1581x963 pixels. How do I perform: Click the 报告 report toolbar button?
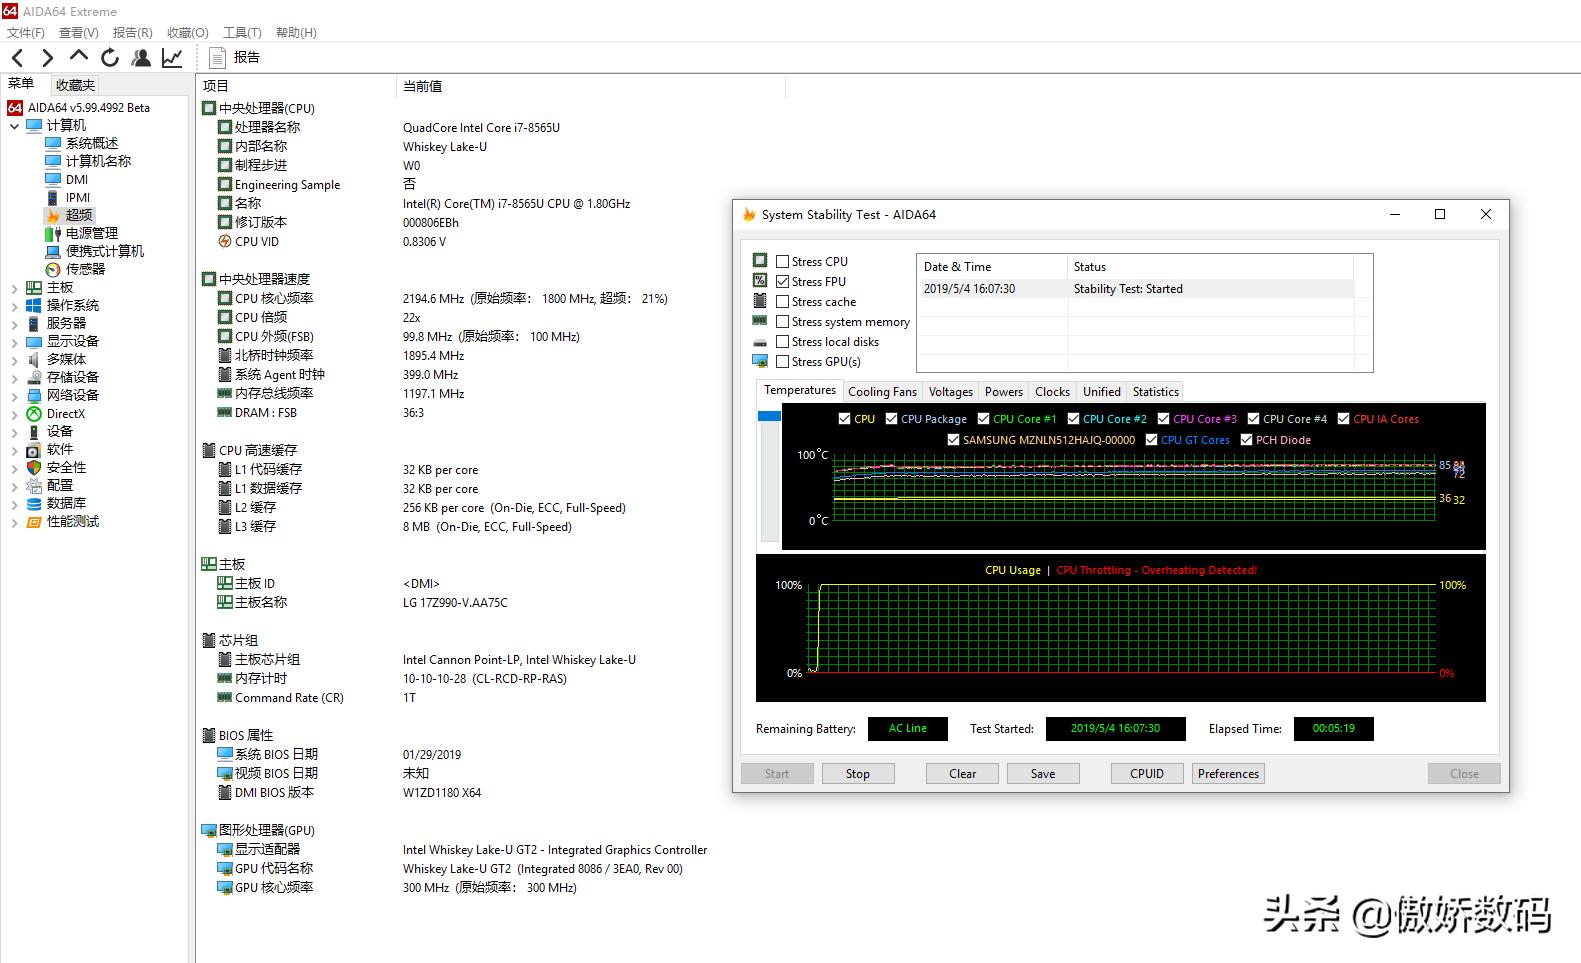(235, 58)
